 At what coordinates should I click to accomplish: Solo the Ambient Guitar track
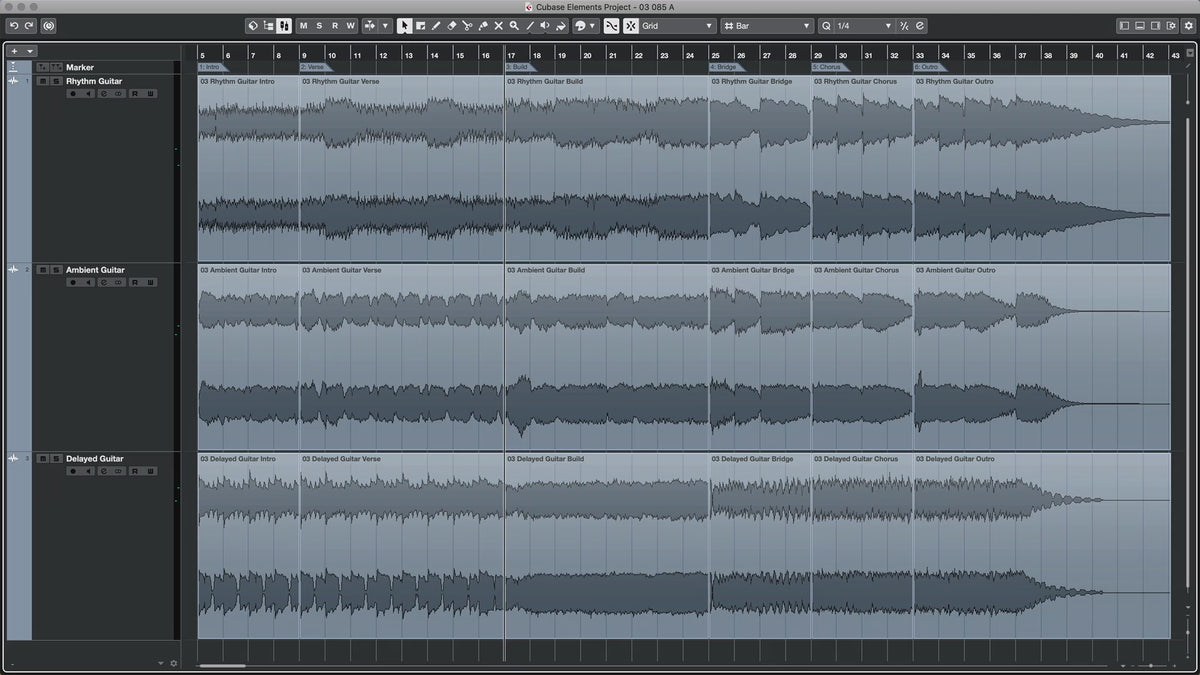pos(56,270)
